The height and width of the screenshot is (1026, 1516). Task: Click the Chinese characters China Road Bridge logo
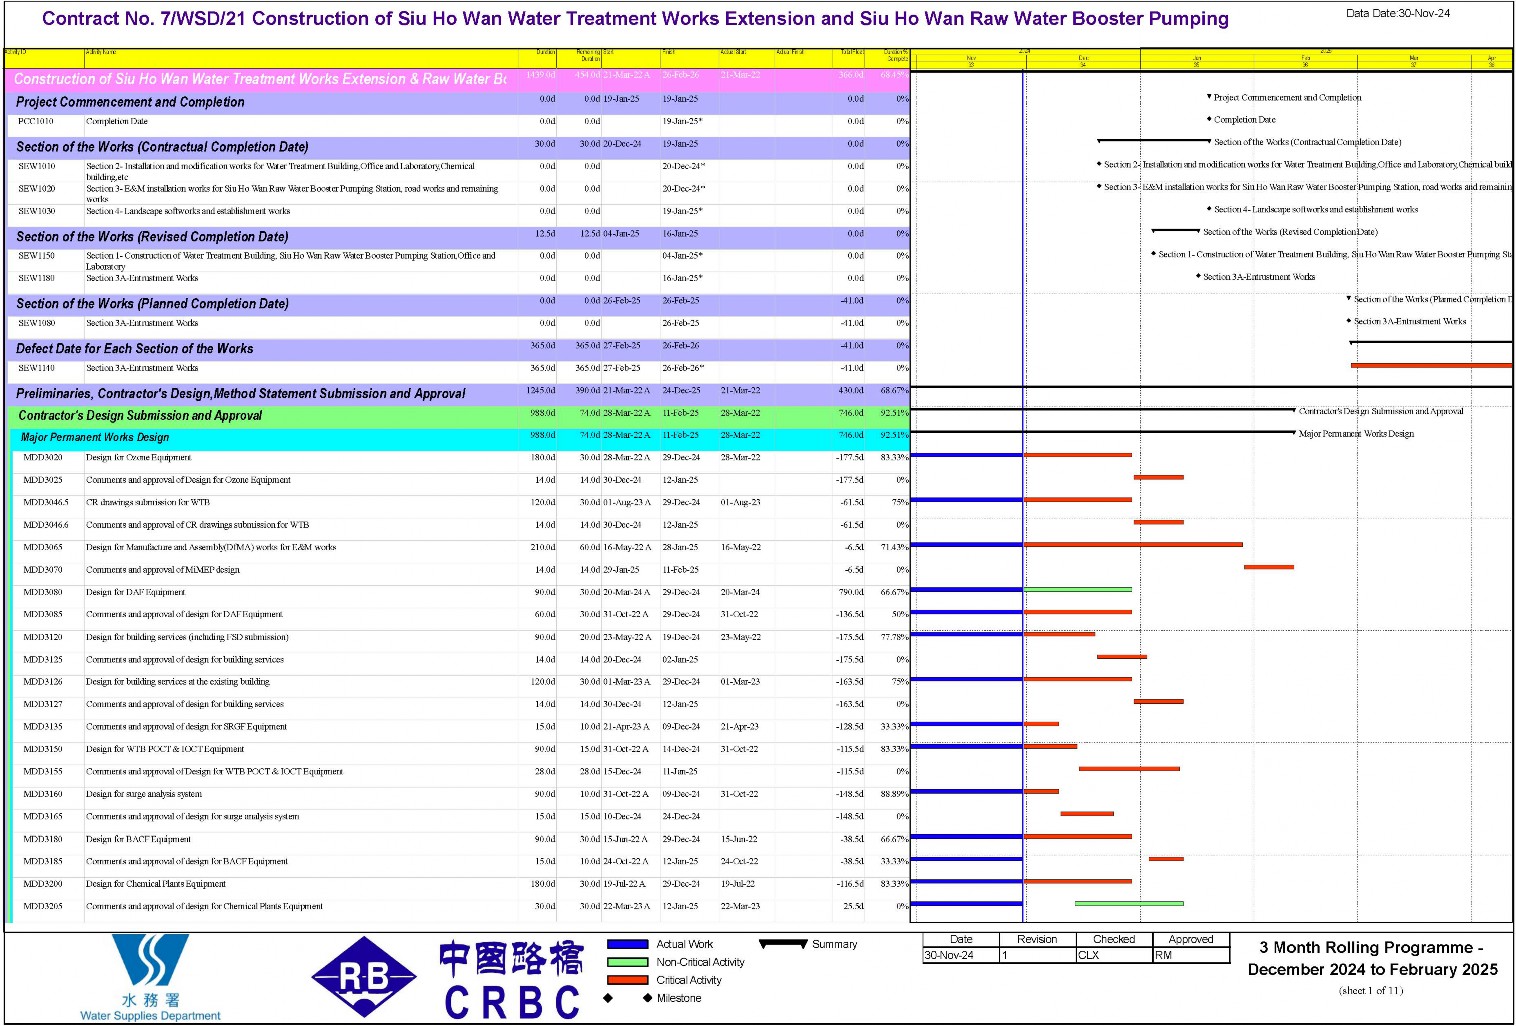[x=511, y=958]
